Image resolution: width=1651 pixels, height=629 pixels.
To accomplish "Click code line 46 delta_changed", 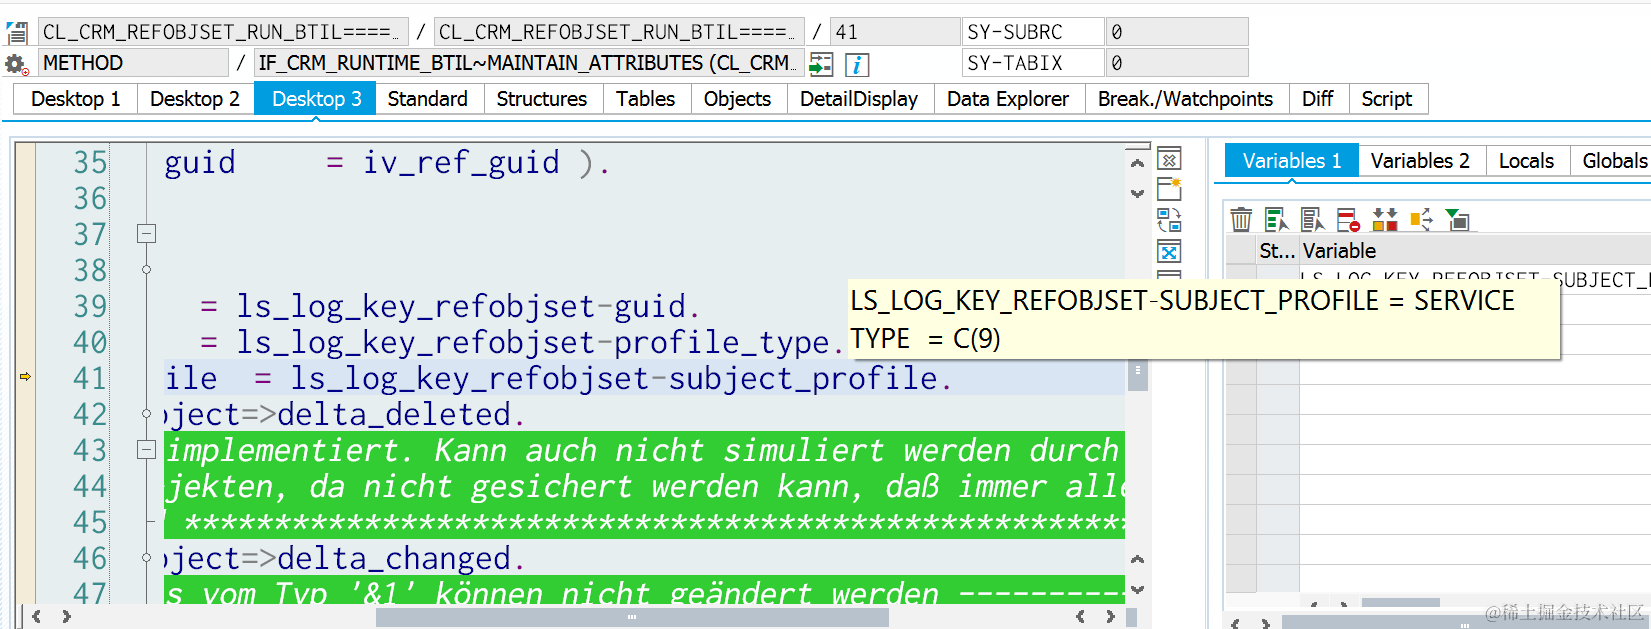I will click(x=343, y=558).
